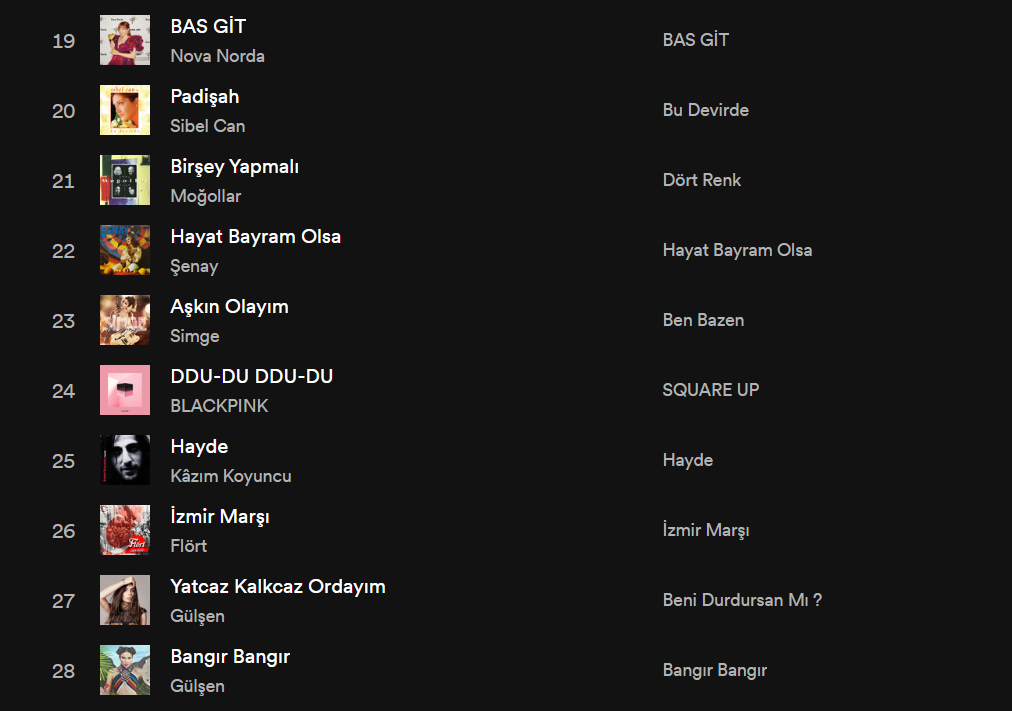Image resolution: width=1012 pixels, height=711 pixels.
Task: Select the Moğollar Dört Renk cover image
Action: [125, 180]
